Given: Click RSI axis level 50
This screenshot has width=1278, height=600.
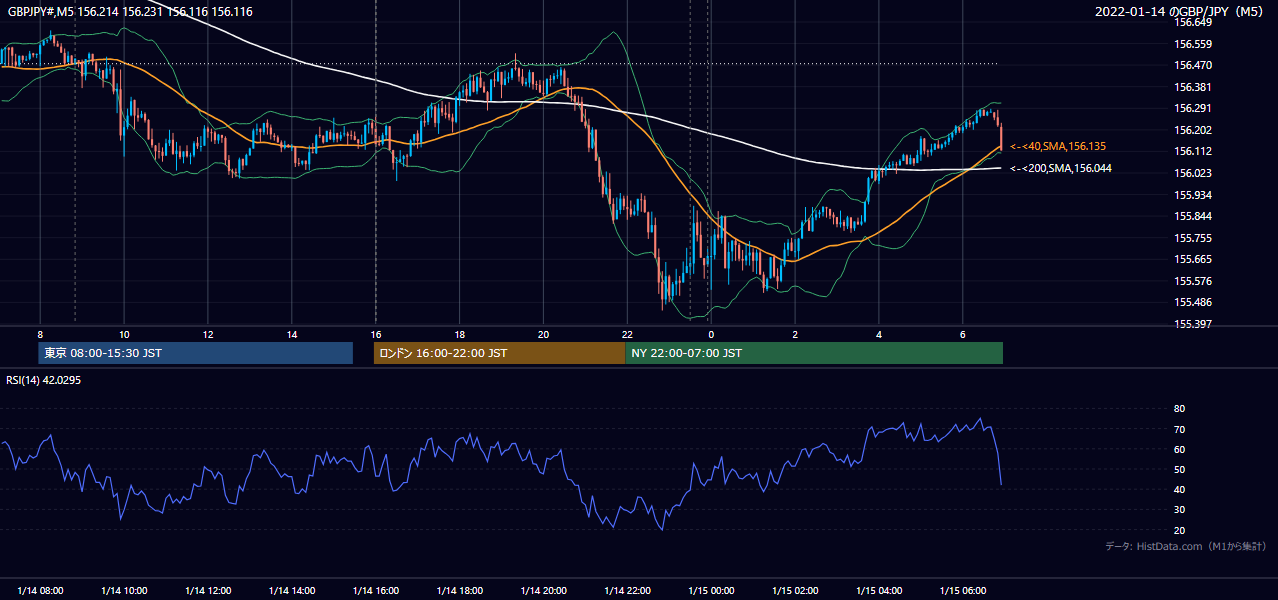Looking at the screenshot, I should (x=1180, y=469).
